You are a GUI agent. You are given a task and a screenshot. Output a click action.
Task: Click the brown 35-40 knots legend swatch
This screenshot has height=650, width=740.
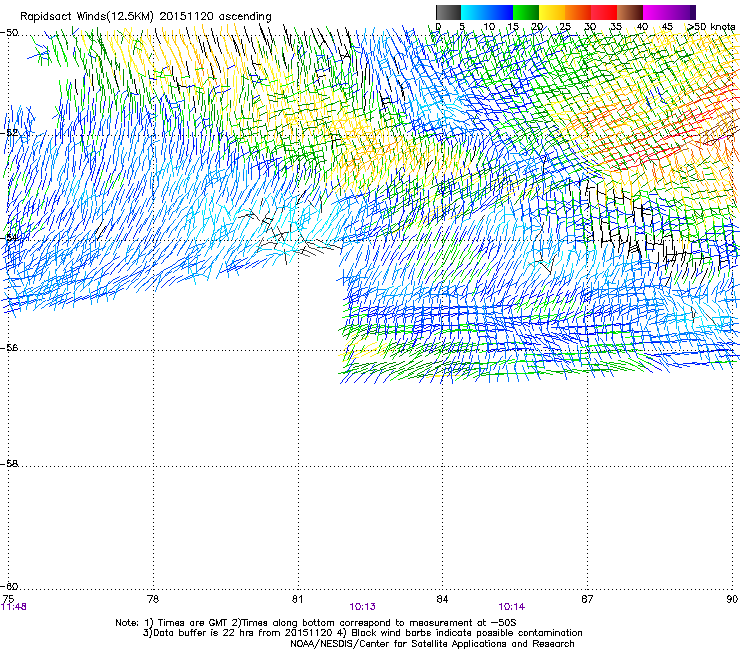630,12
